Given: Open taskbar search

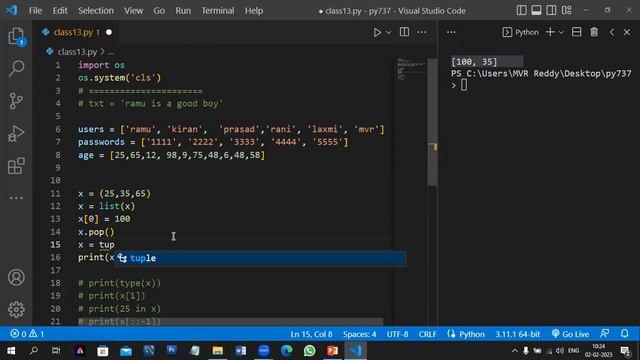Looking at the screenshot, I should click(34, 351).
